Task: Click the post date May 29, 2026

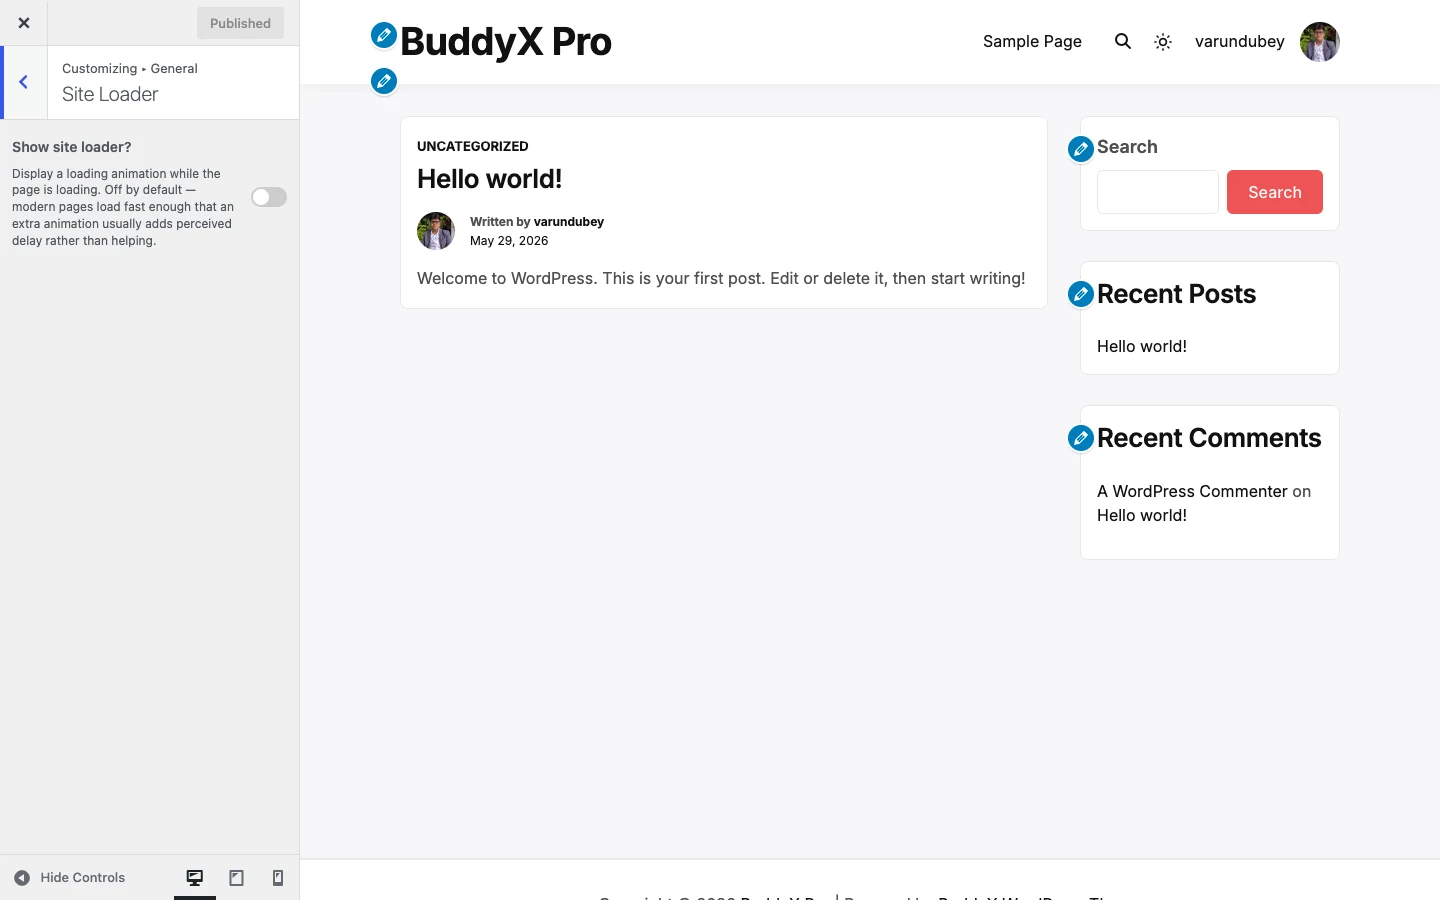Action: (509, 241)
